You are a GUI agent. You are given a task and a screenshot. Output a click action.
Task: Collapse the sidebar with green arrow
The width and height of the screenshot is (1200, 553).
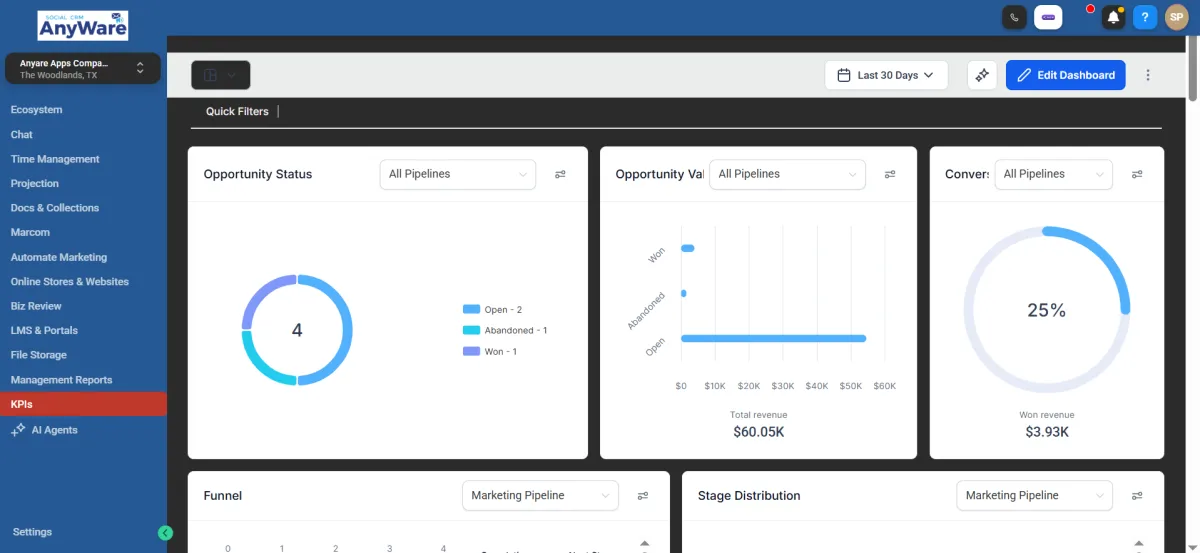click(x=165, y=533)
